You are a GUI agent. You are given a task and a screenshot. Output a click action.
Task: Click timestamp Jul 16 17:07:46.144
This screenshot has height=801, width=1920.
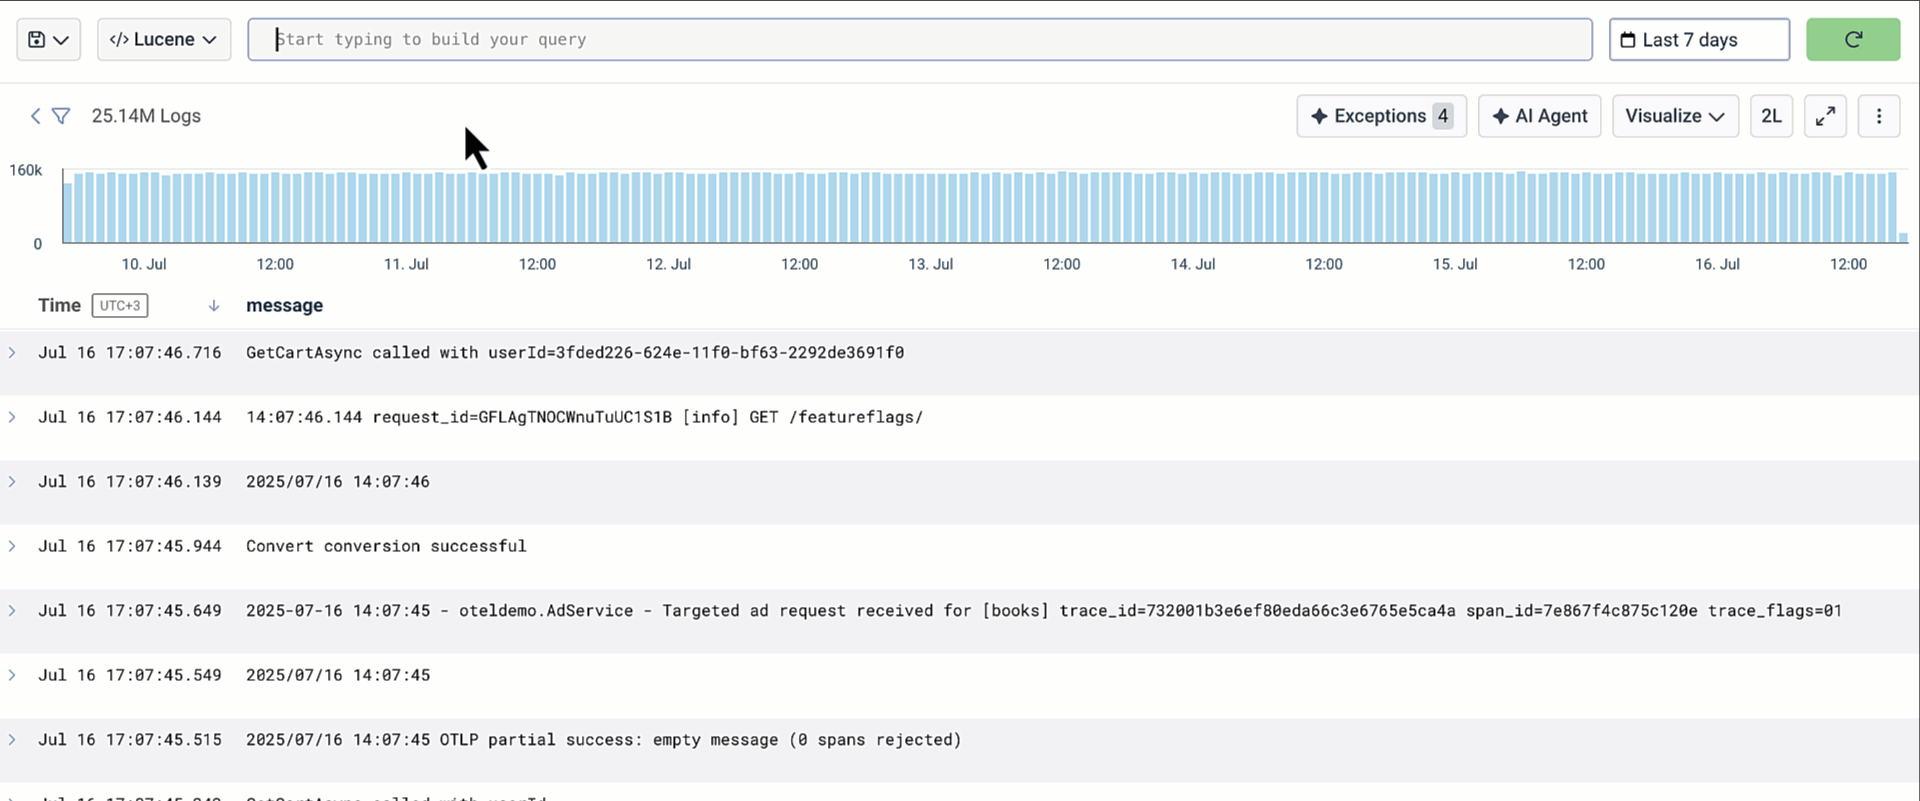(130, 417)
